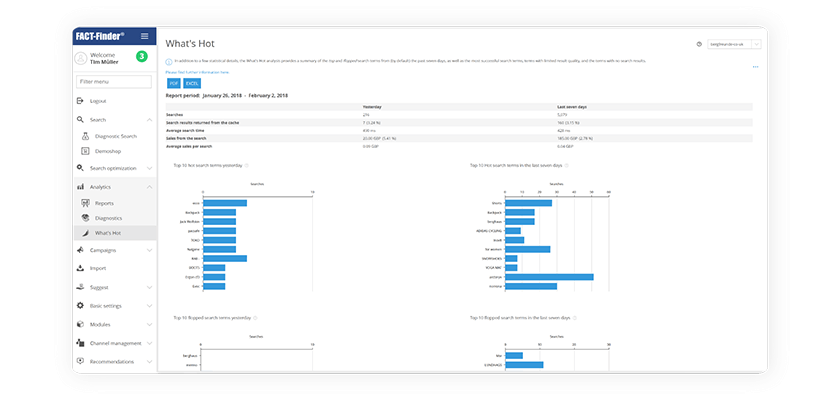
Task: Expand the Modules section chevron
Action: click(149, 324)
